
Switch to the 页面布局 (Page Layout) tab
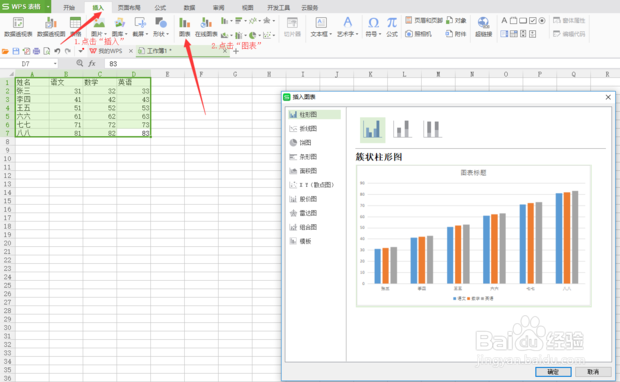129,8
